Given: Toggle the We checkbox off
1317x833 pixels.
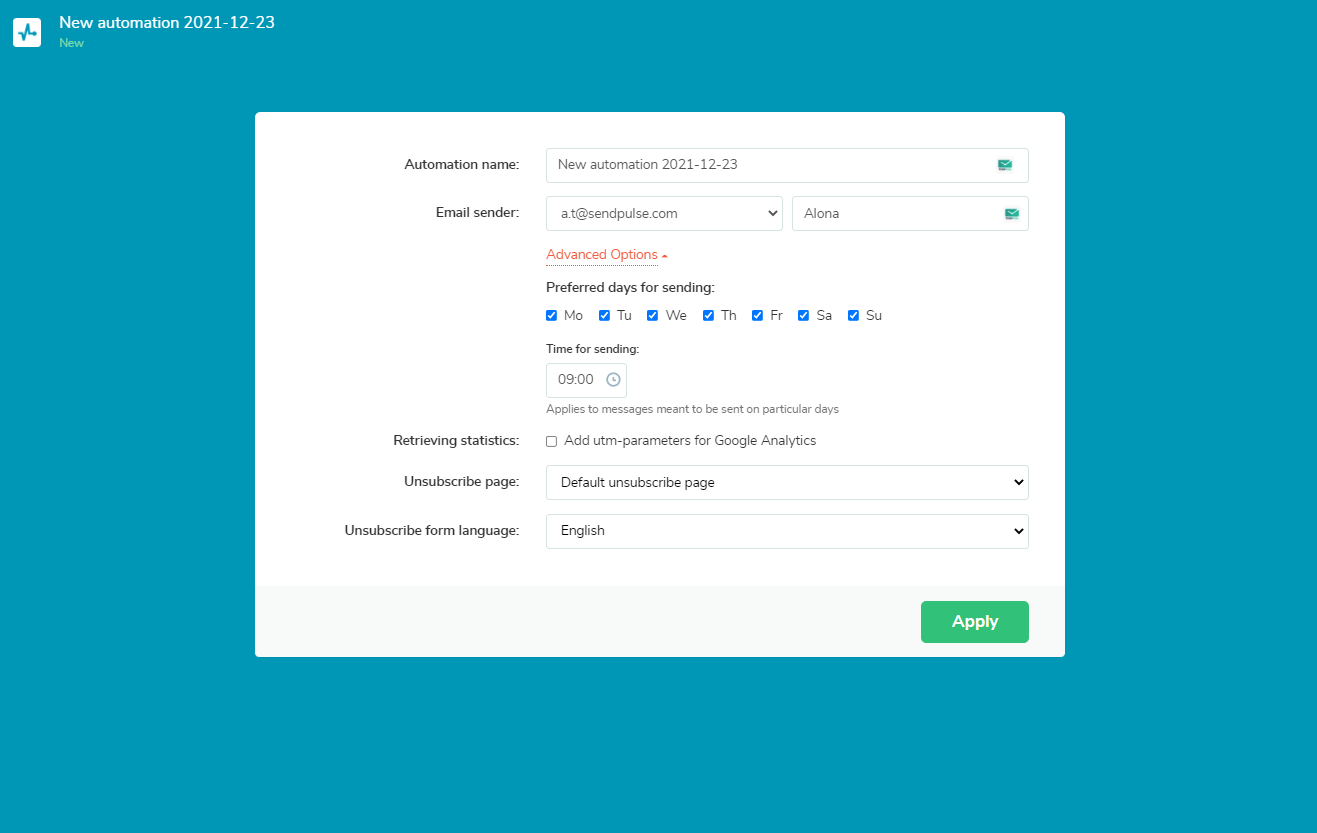Looking at the screenshot, I should pos(652,315).
